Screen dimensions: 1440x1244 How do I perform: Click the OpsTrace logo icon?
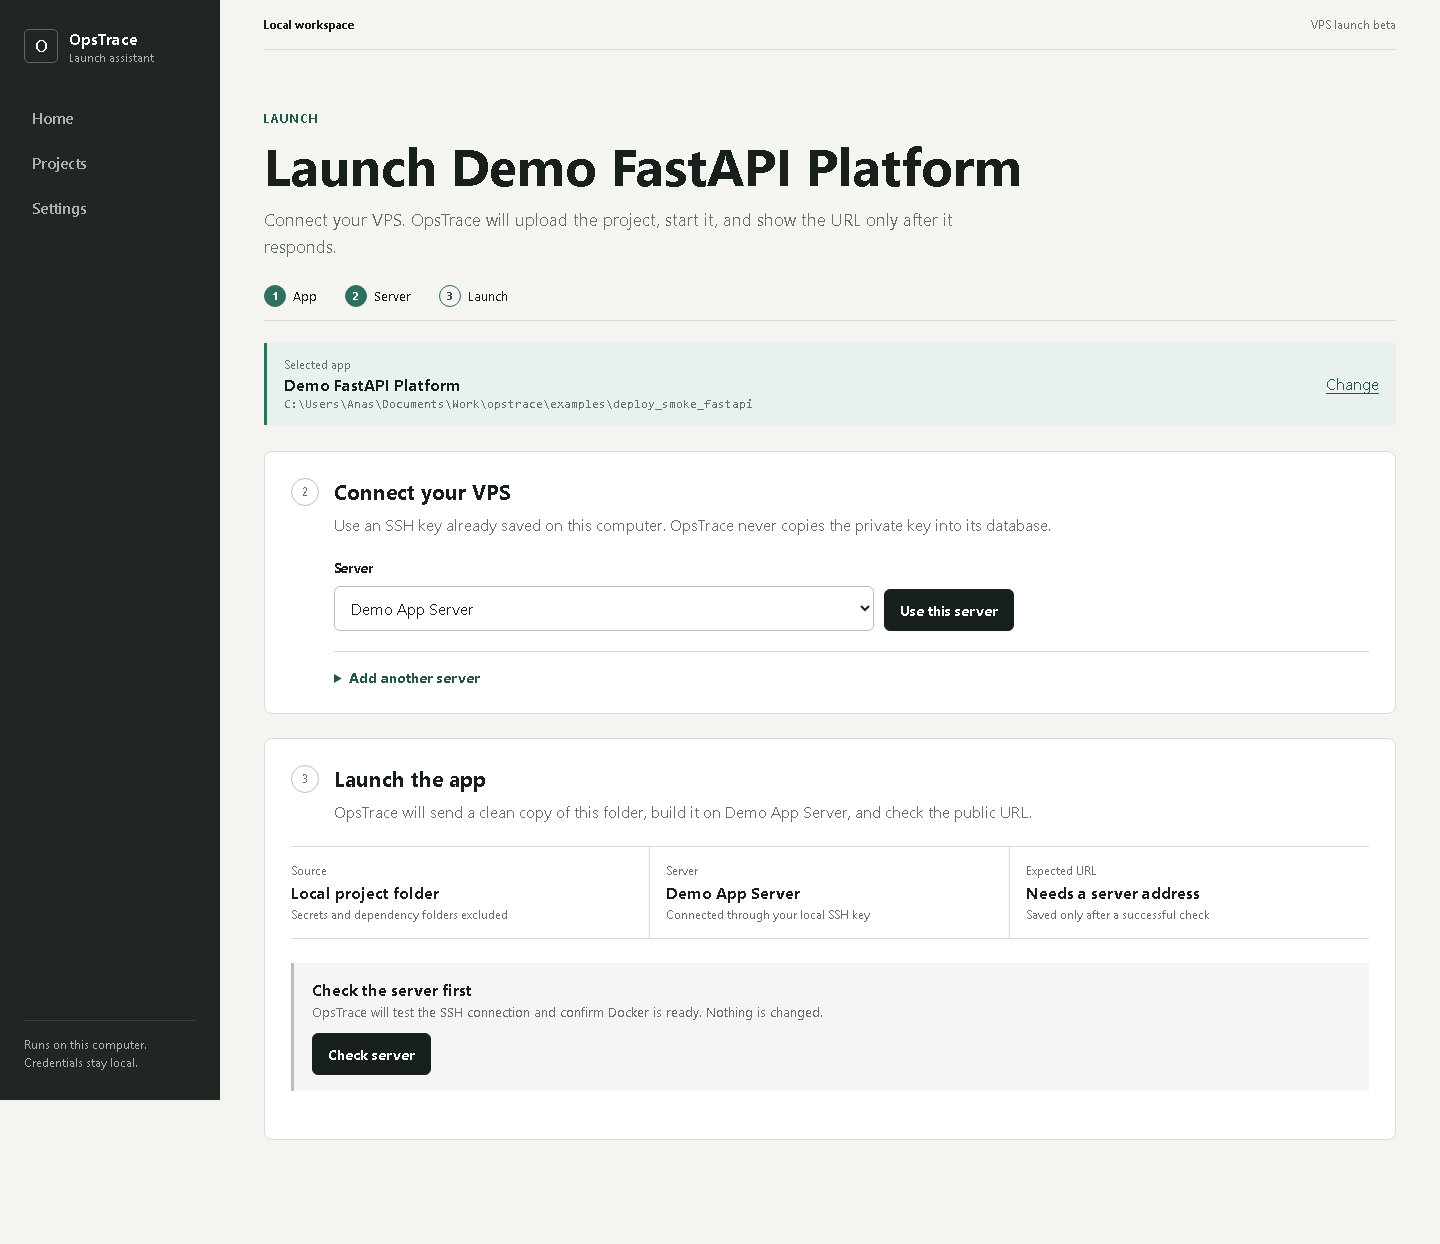point(41,46)
